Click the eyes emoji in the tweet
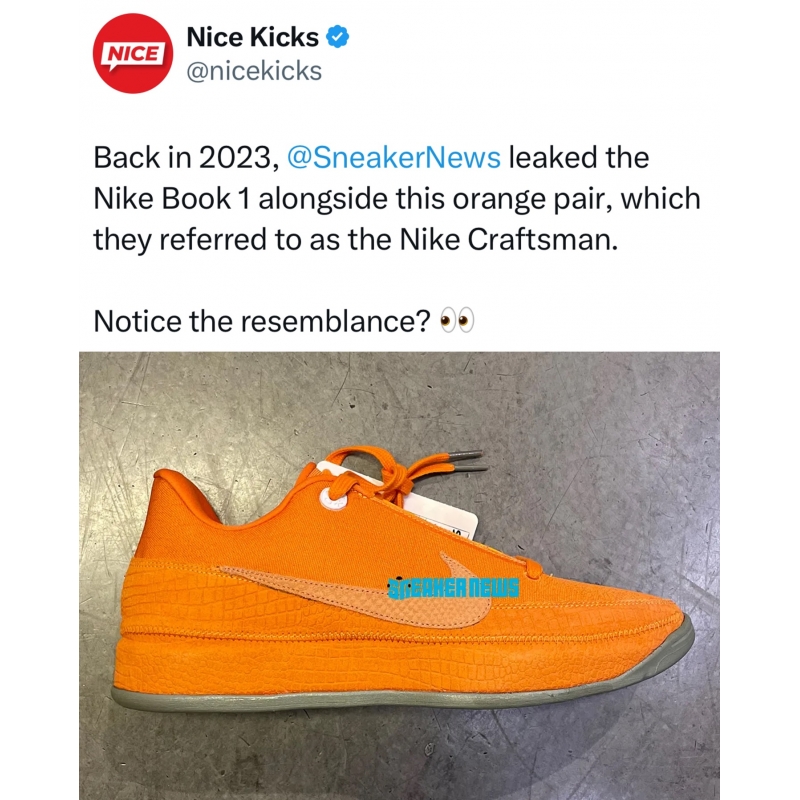 click(x=457, y=321)
